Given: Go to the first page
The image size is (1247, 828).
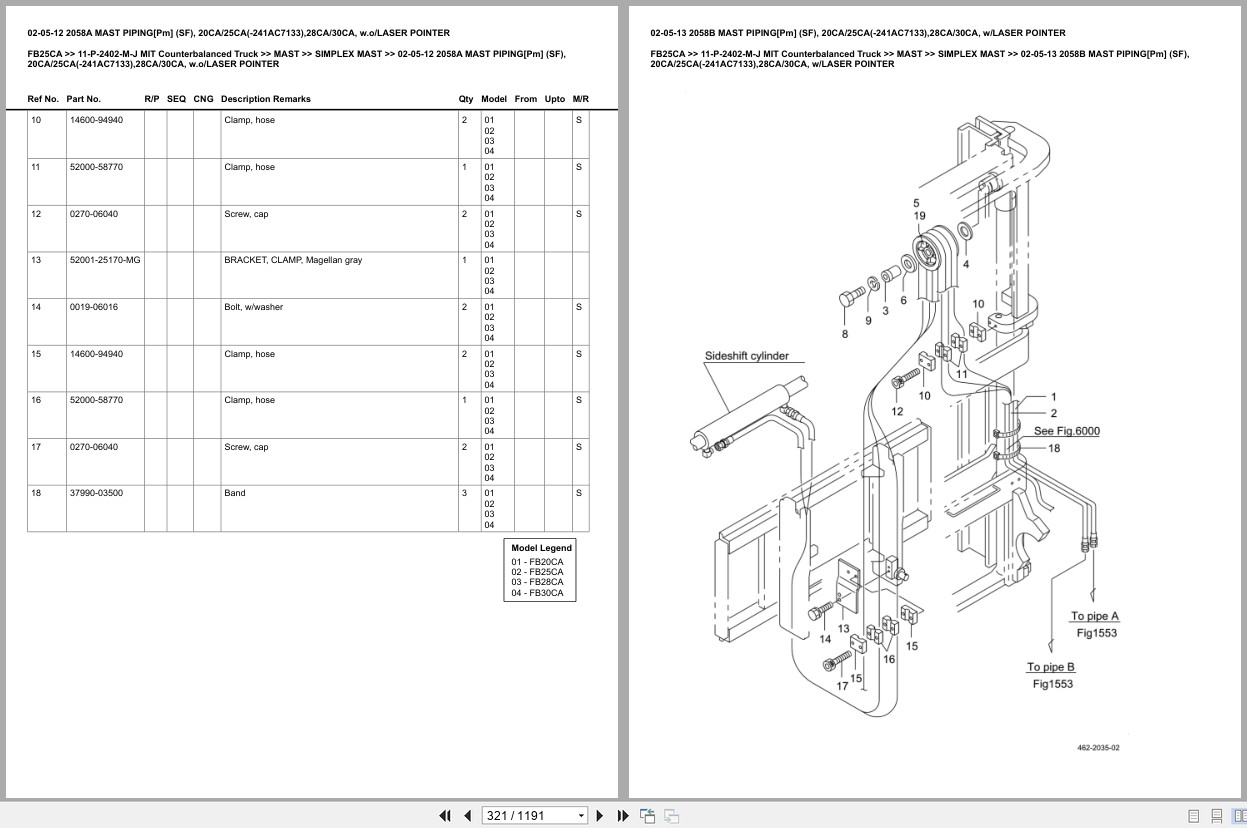Looking at the screenshot, I should [445, 816].
